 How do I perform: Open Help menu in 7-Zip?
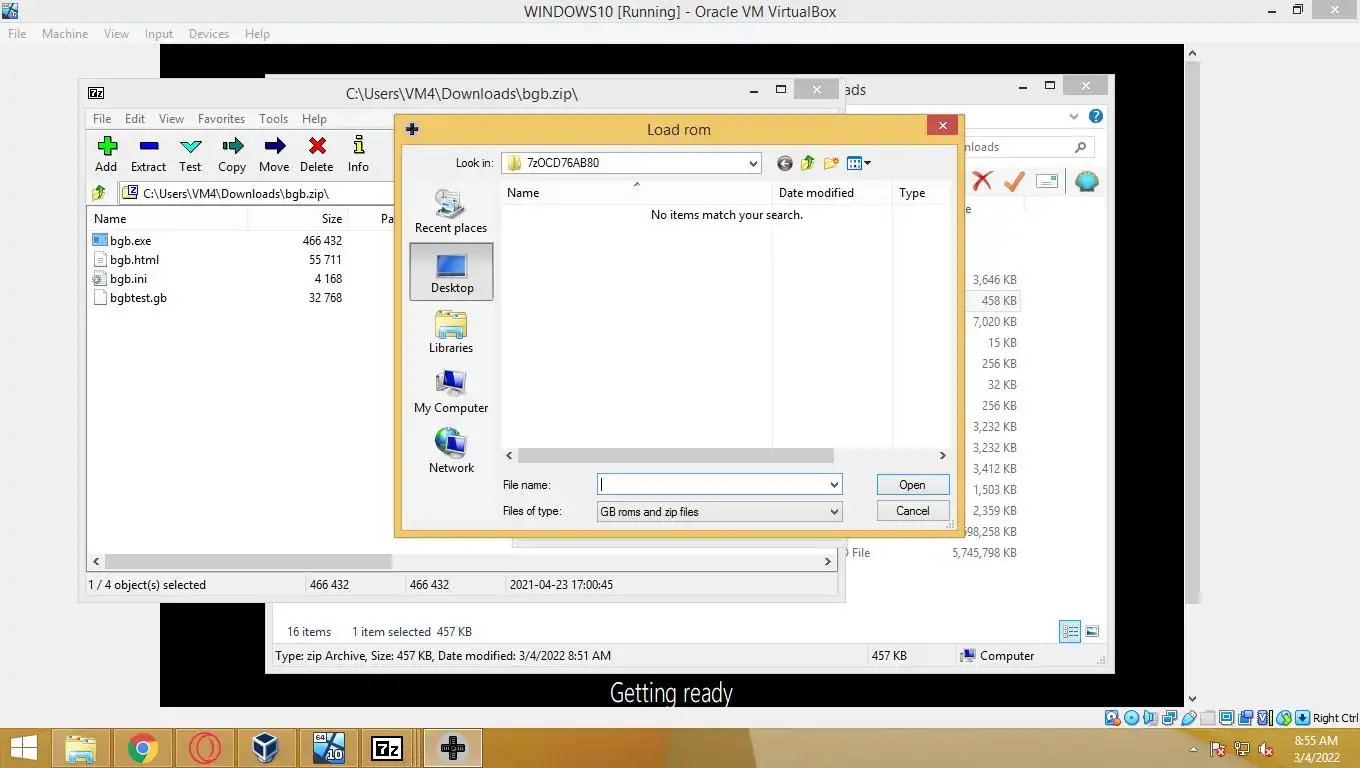(314, 118)
